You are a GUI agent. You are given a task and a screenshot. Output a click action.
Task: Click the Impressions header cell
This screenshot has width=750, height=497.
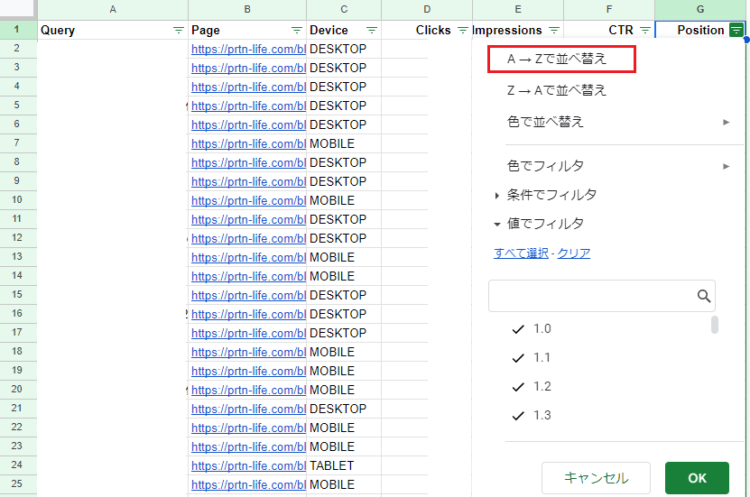[518, 30]
